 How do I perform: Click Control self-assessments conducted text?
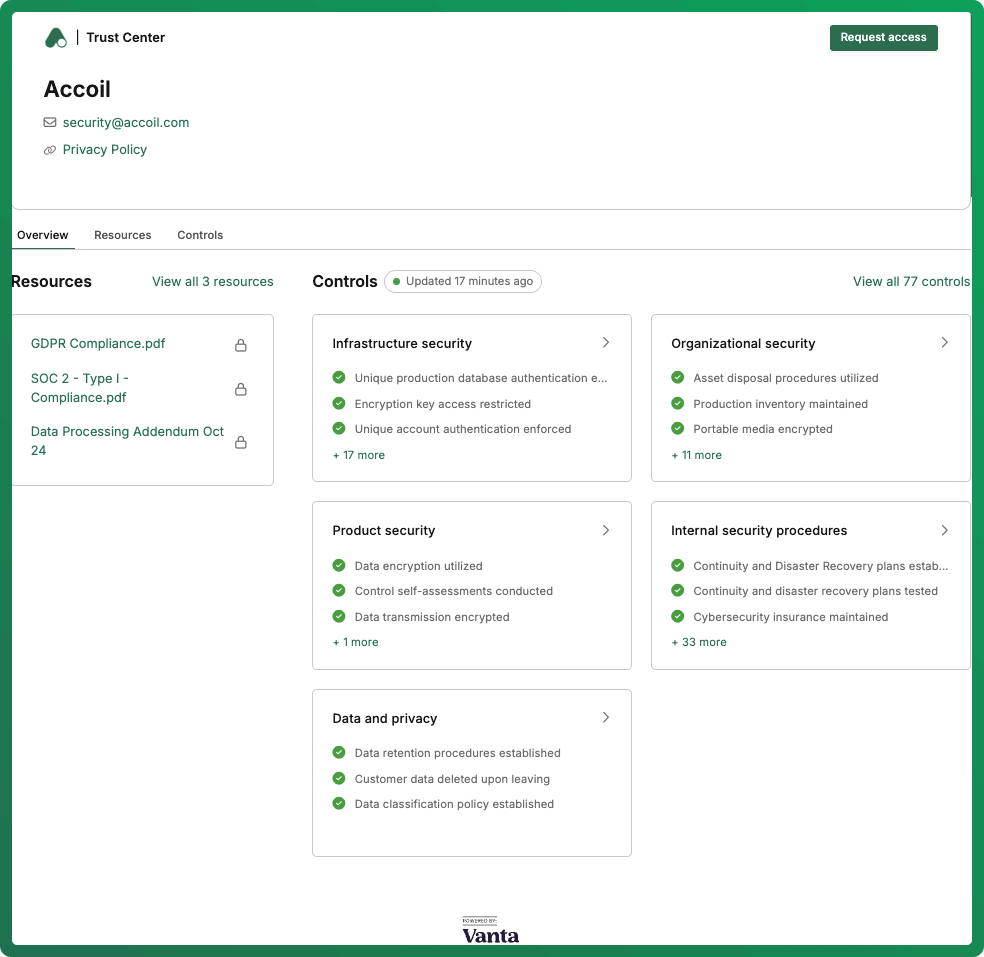(454, 591)
